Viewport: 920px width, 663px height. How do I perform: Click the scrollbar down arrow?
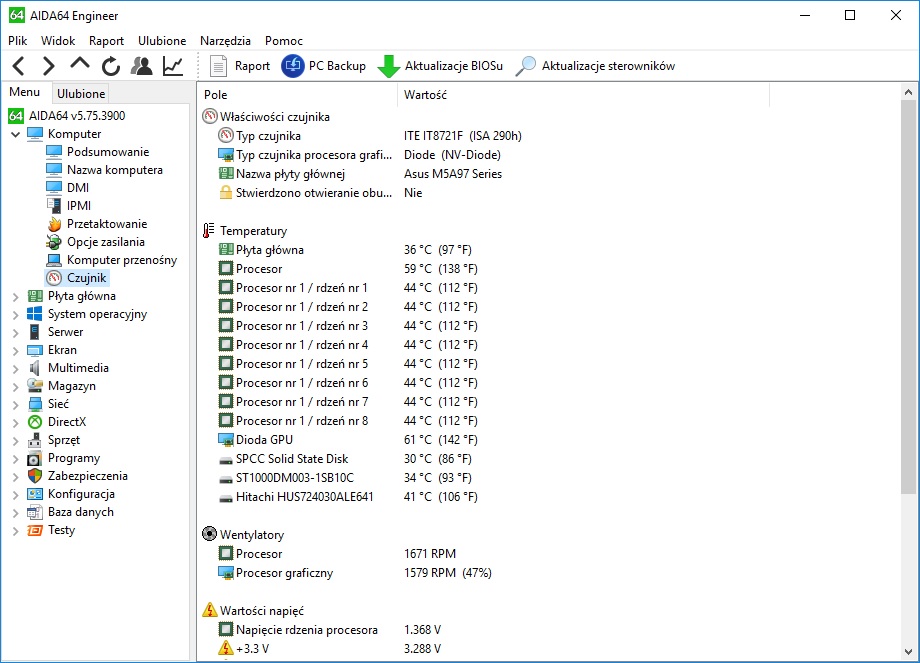908,651
